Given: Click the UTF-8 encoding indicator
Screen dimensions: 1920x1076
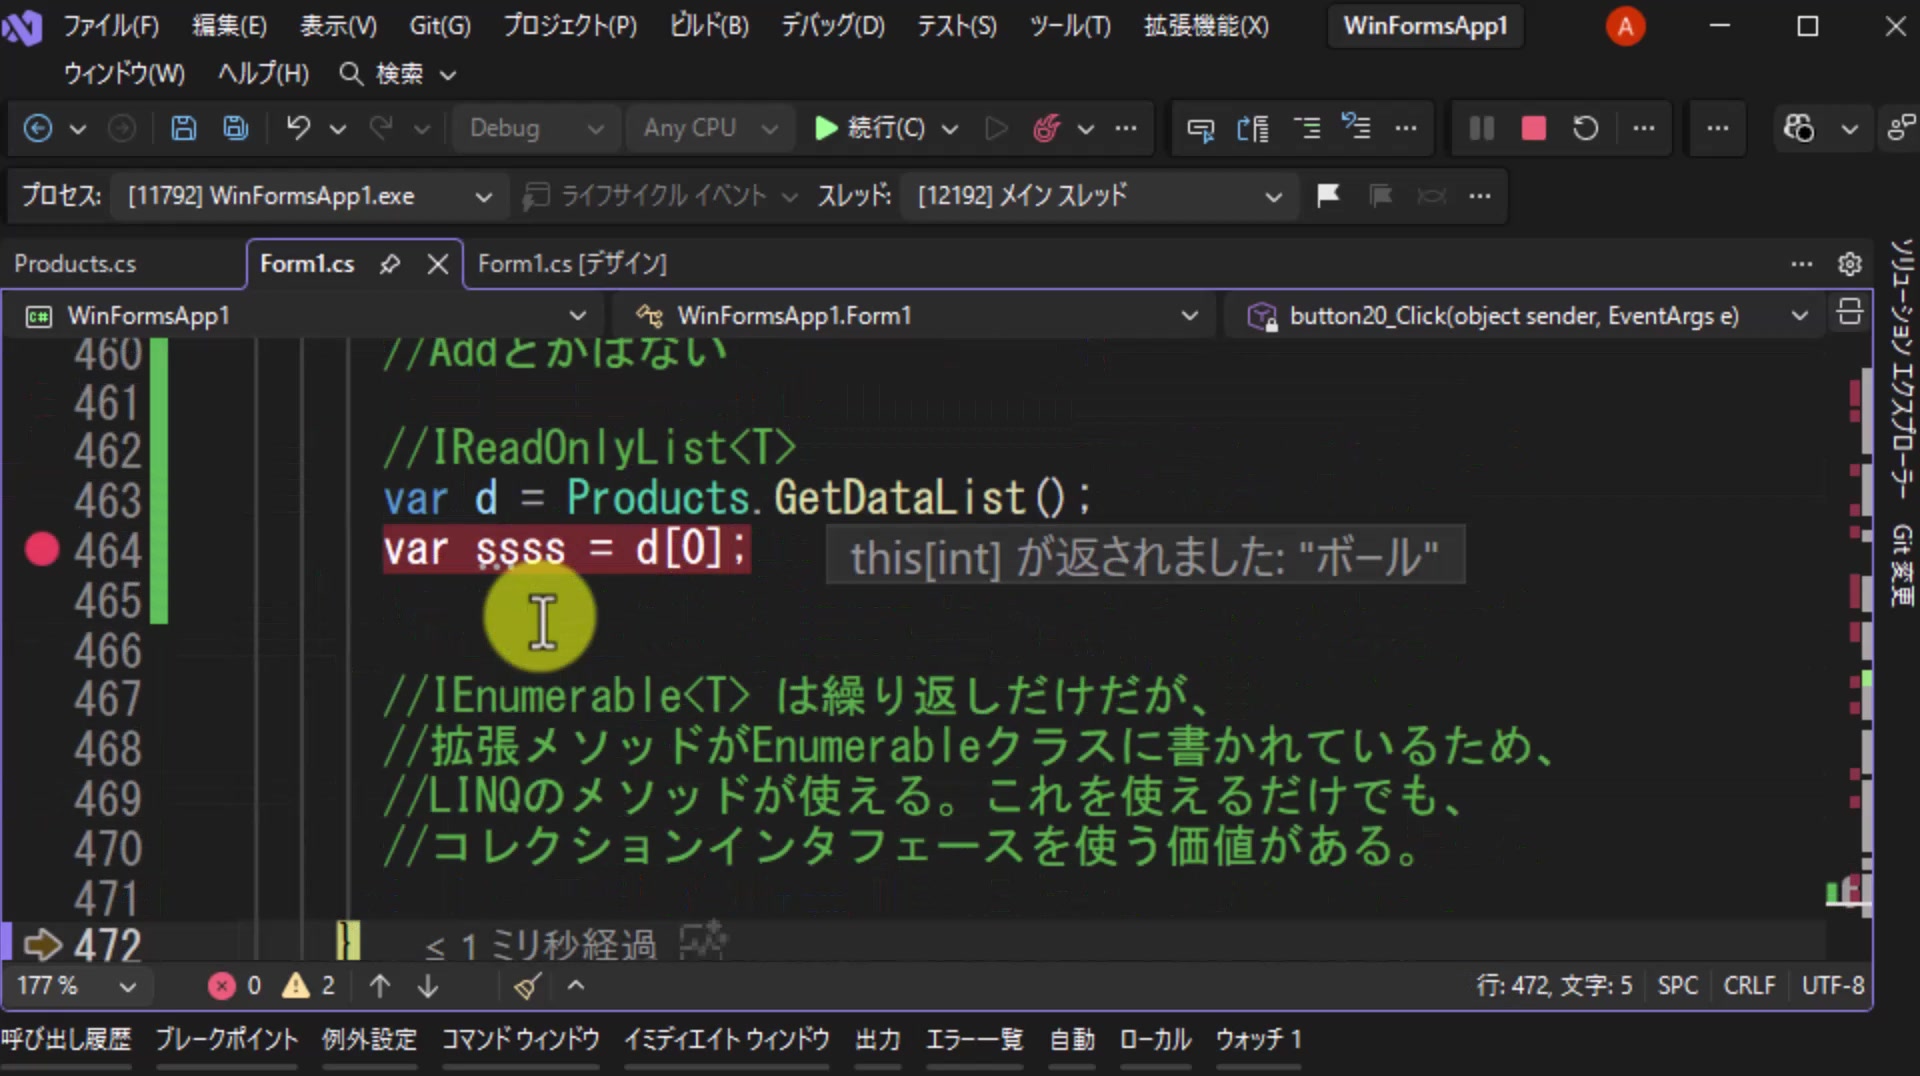Looking at the screenshot, I should [1832, 986].
